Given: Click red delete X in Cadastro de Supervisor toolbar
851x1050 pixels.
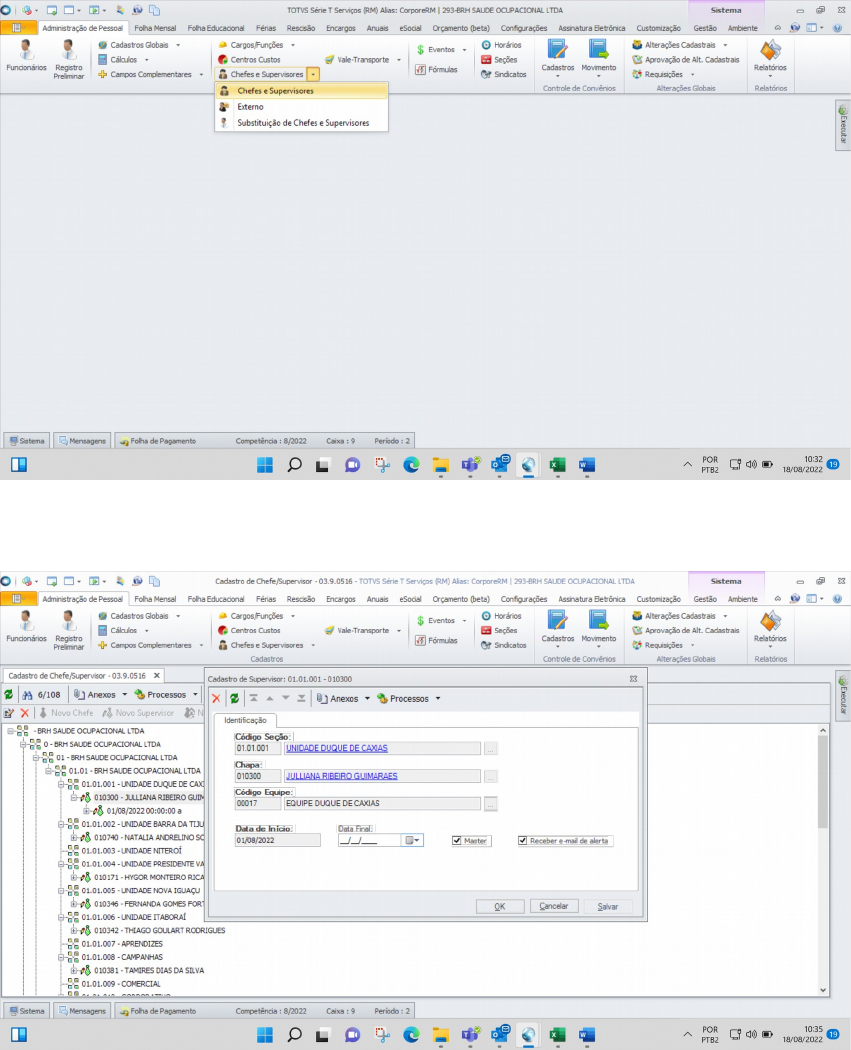Looking at the screenshot, I should (x=216, y=699).
